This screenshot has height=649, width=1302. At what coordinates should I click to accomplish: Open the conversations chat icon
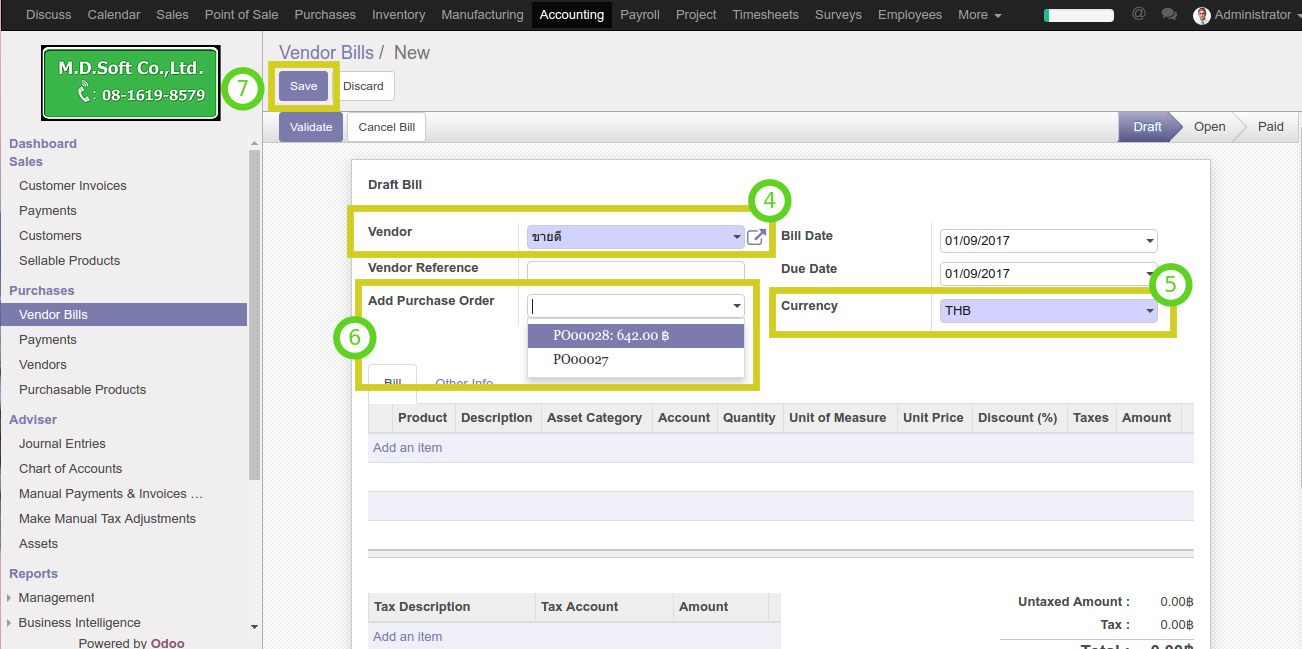(1169, 14)
